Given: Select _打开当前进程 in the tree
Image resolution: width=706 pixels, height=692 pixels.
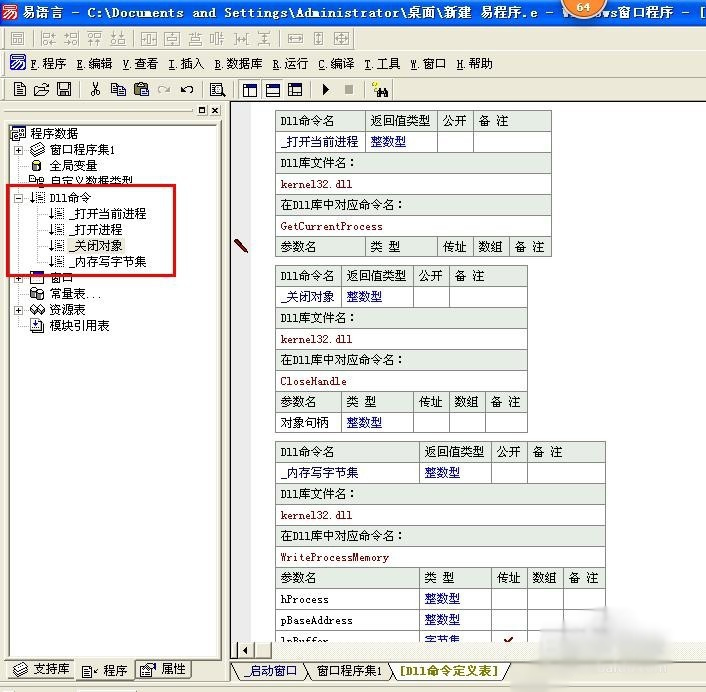Looking at the screenshot, I should click(108, 213).
